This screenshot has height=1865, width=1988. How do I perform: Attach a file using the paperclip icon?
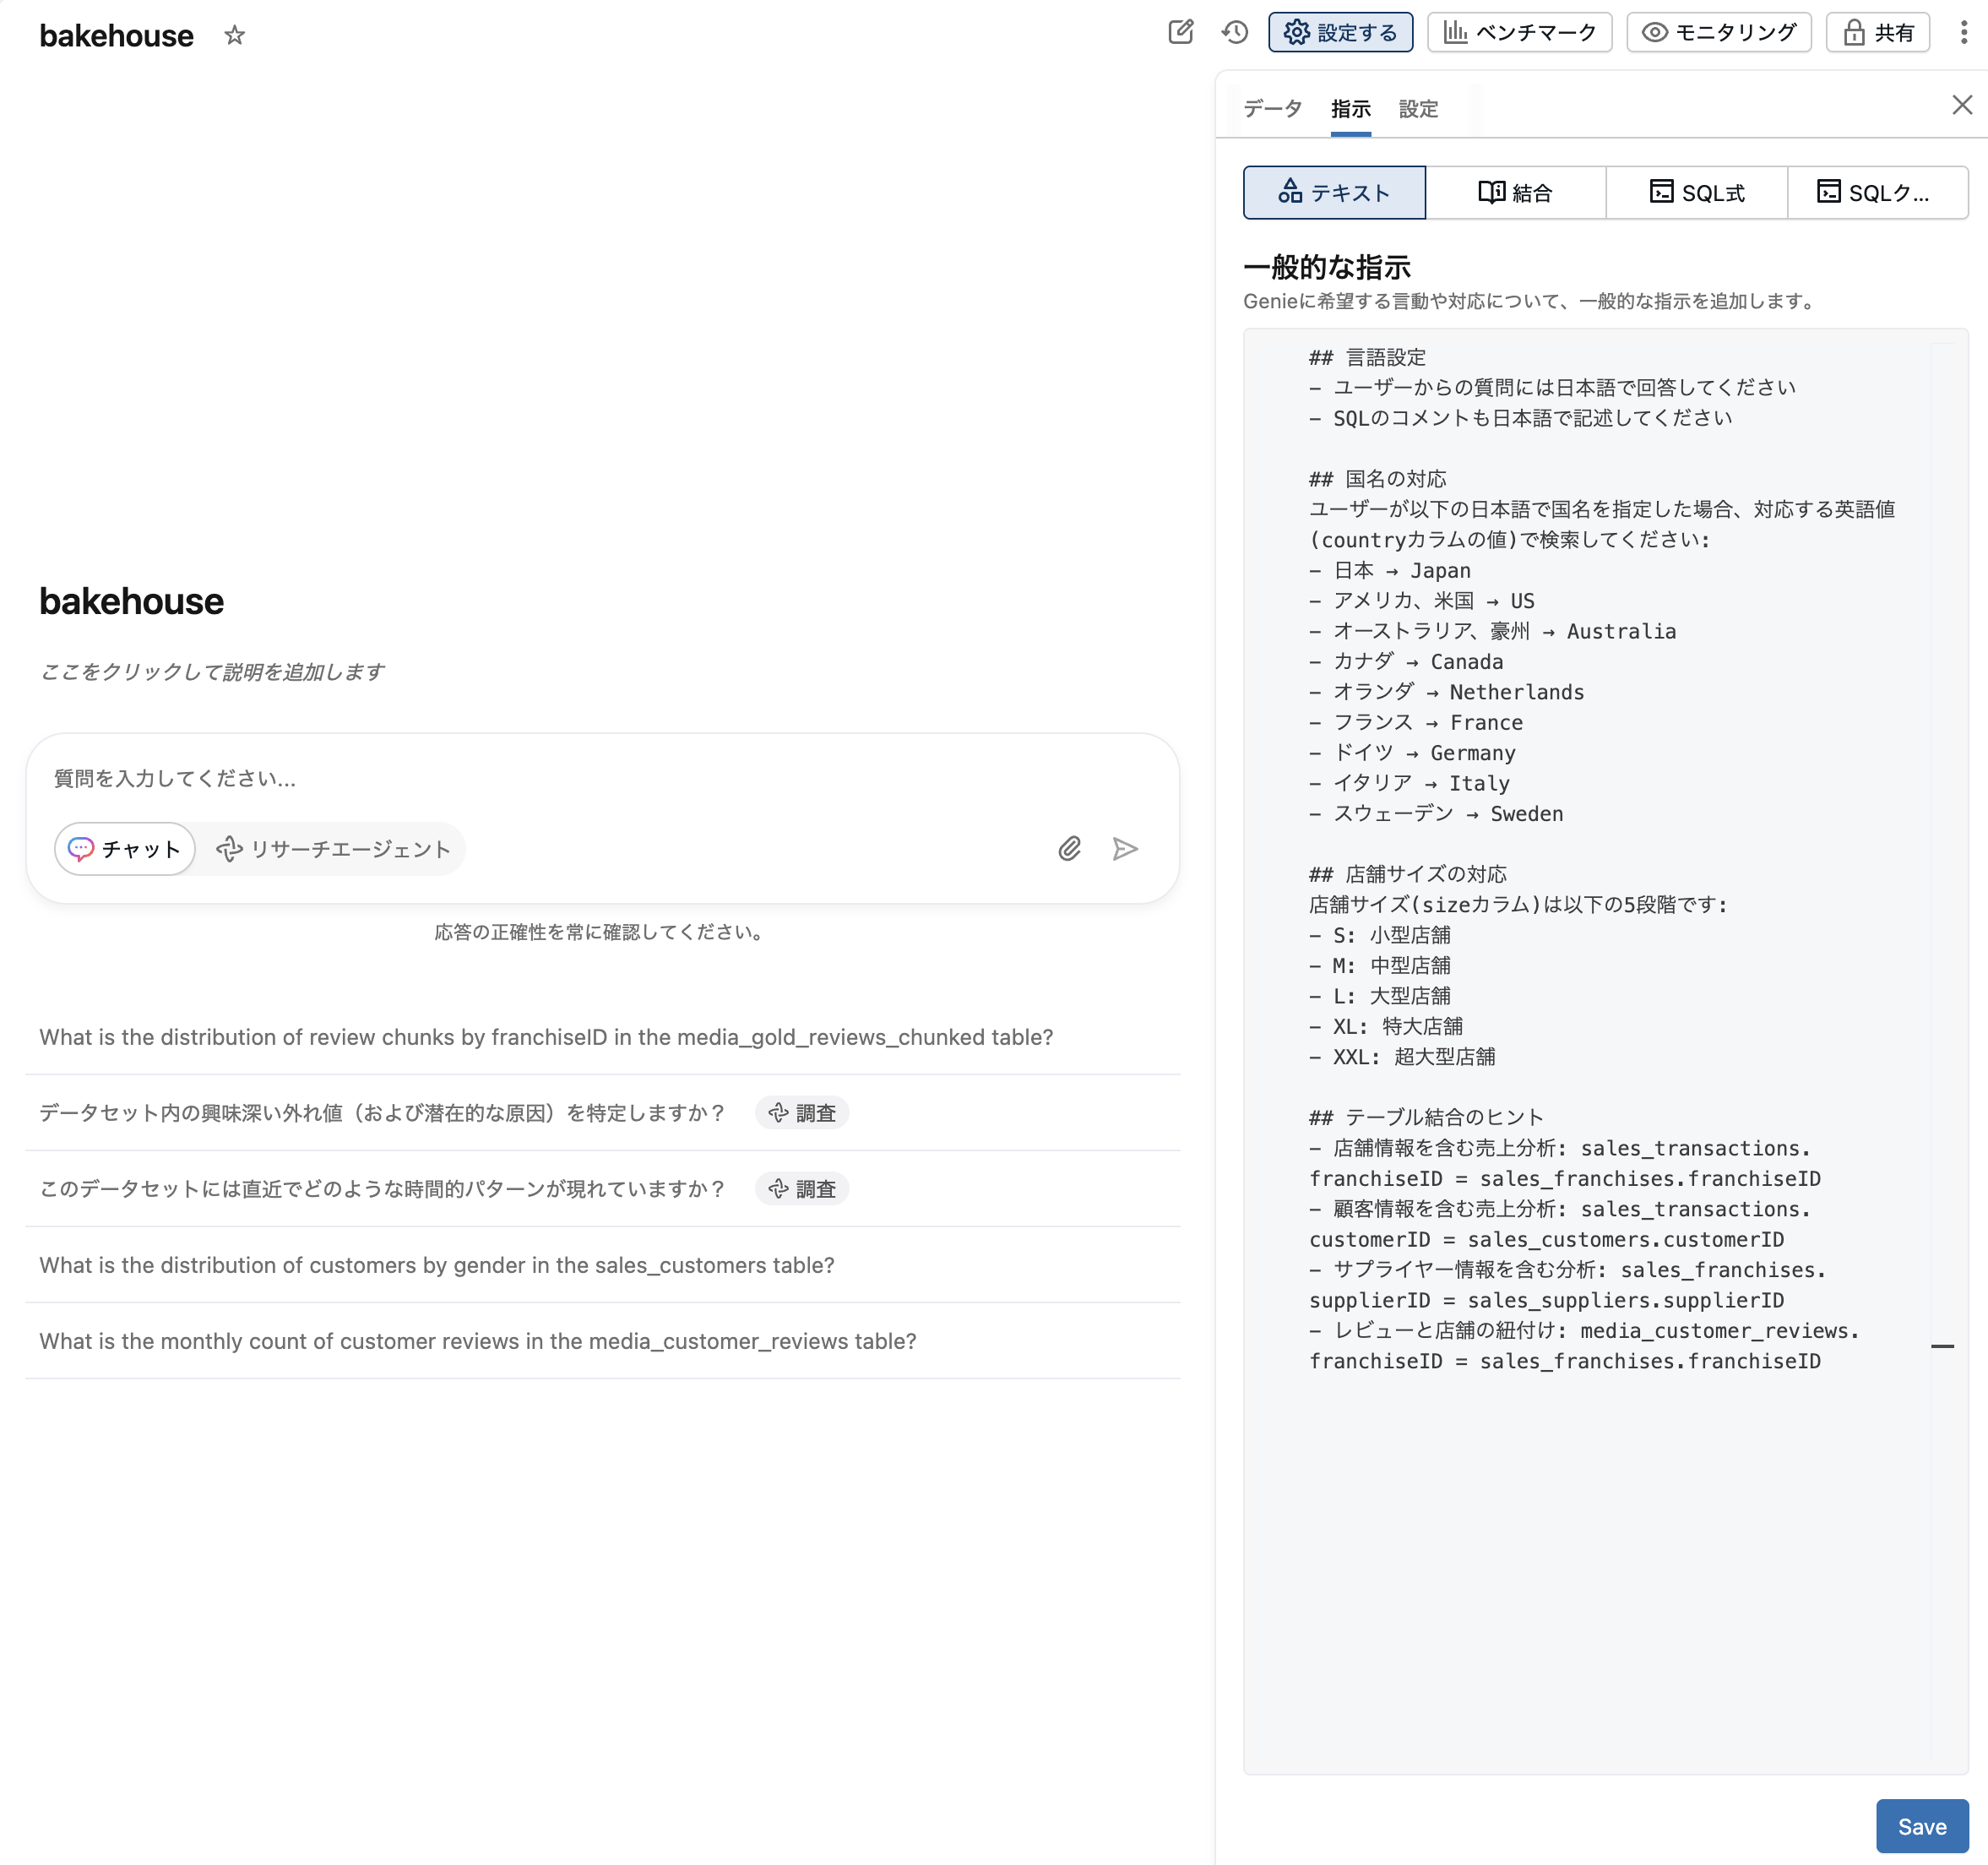click(1069, 848)
